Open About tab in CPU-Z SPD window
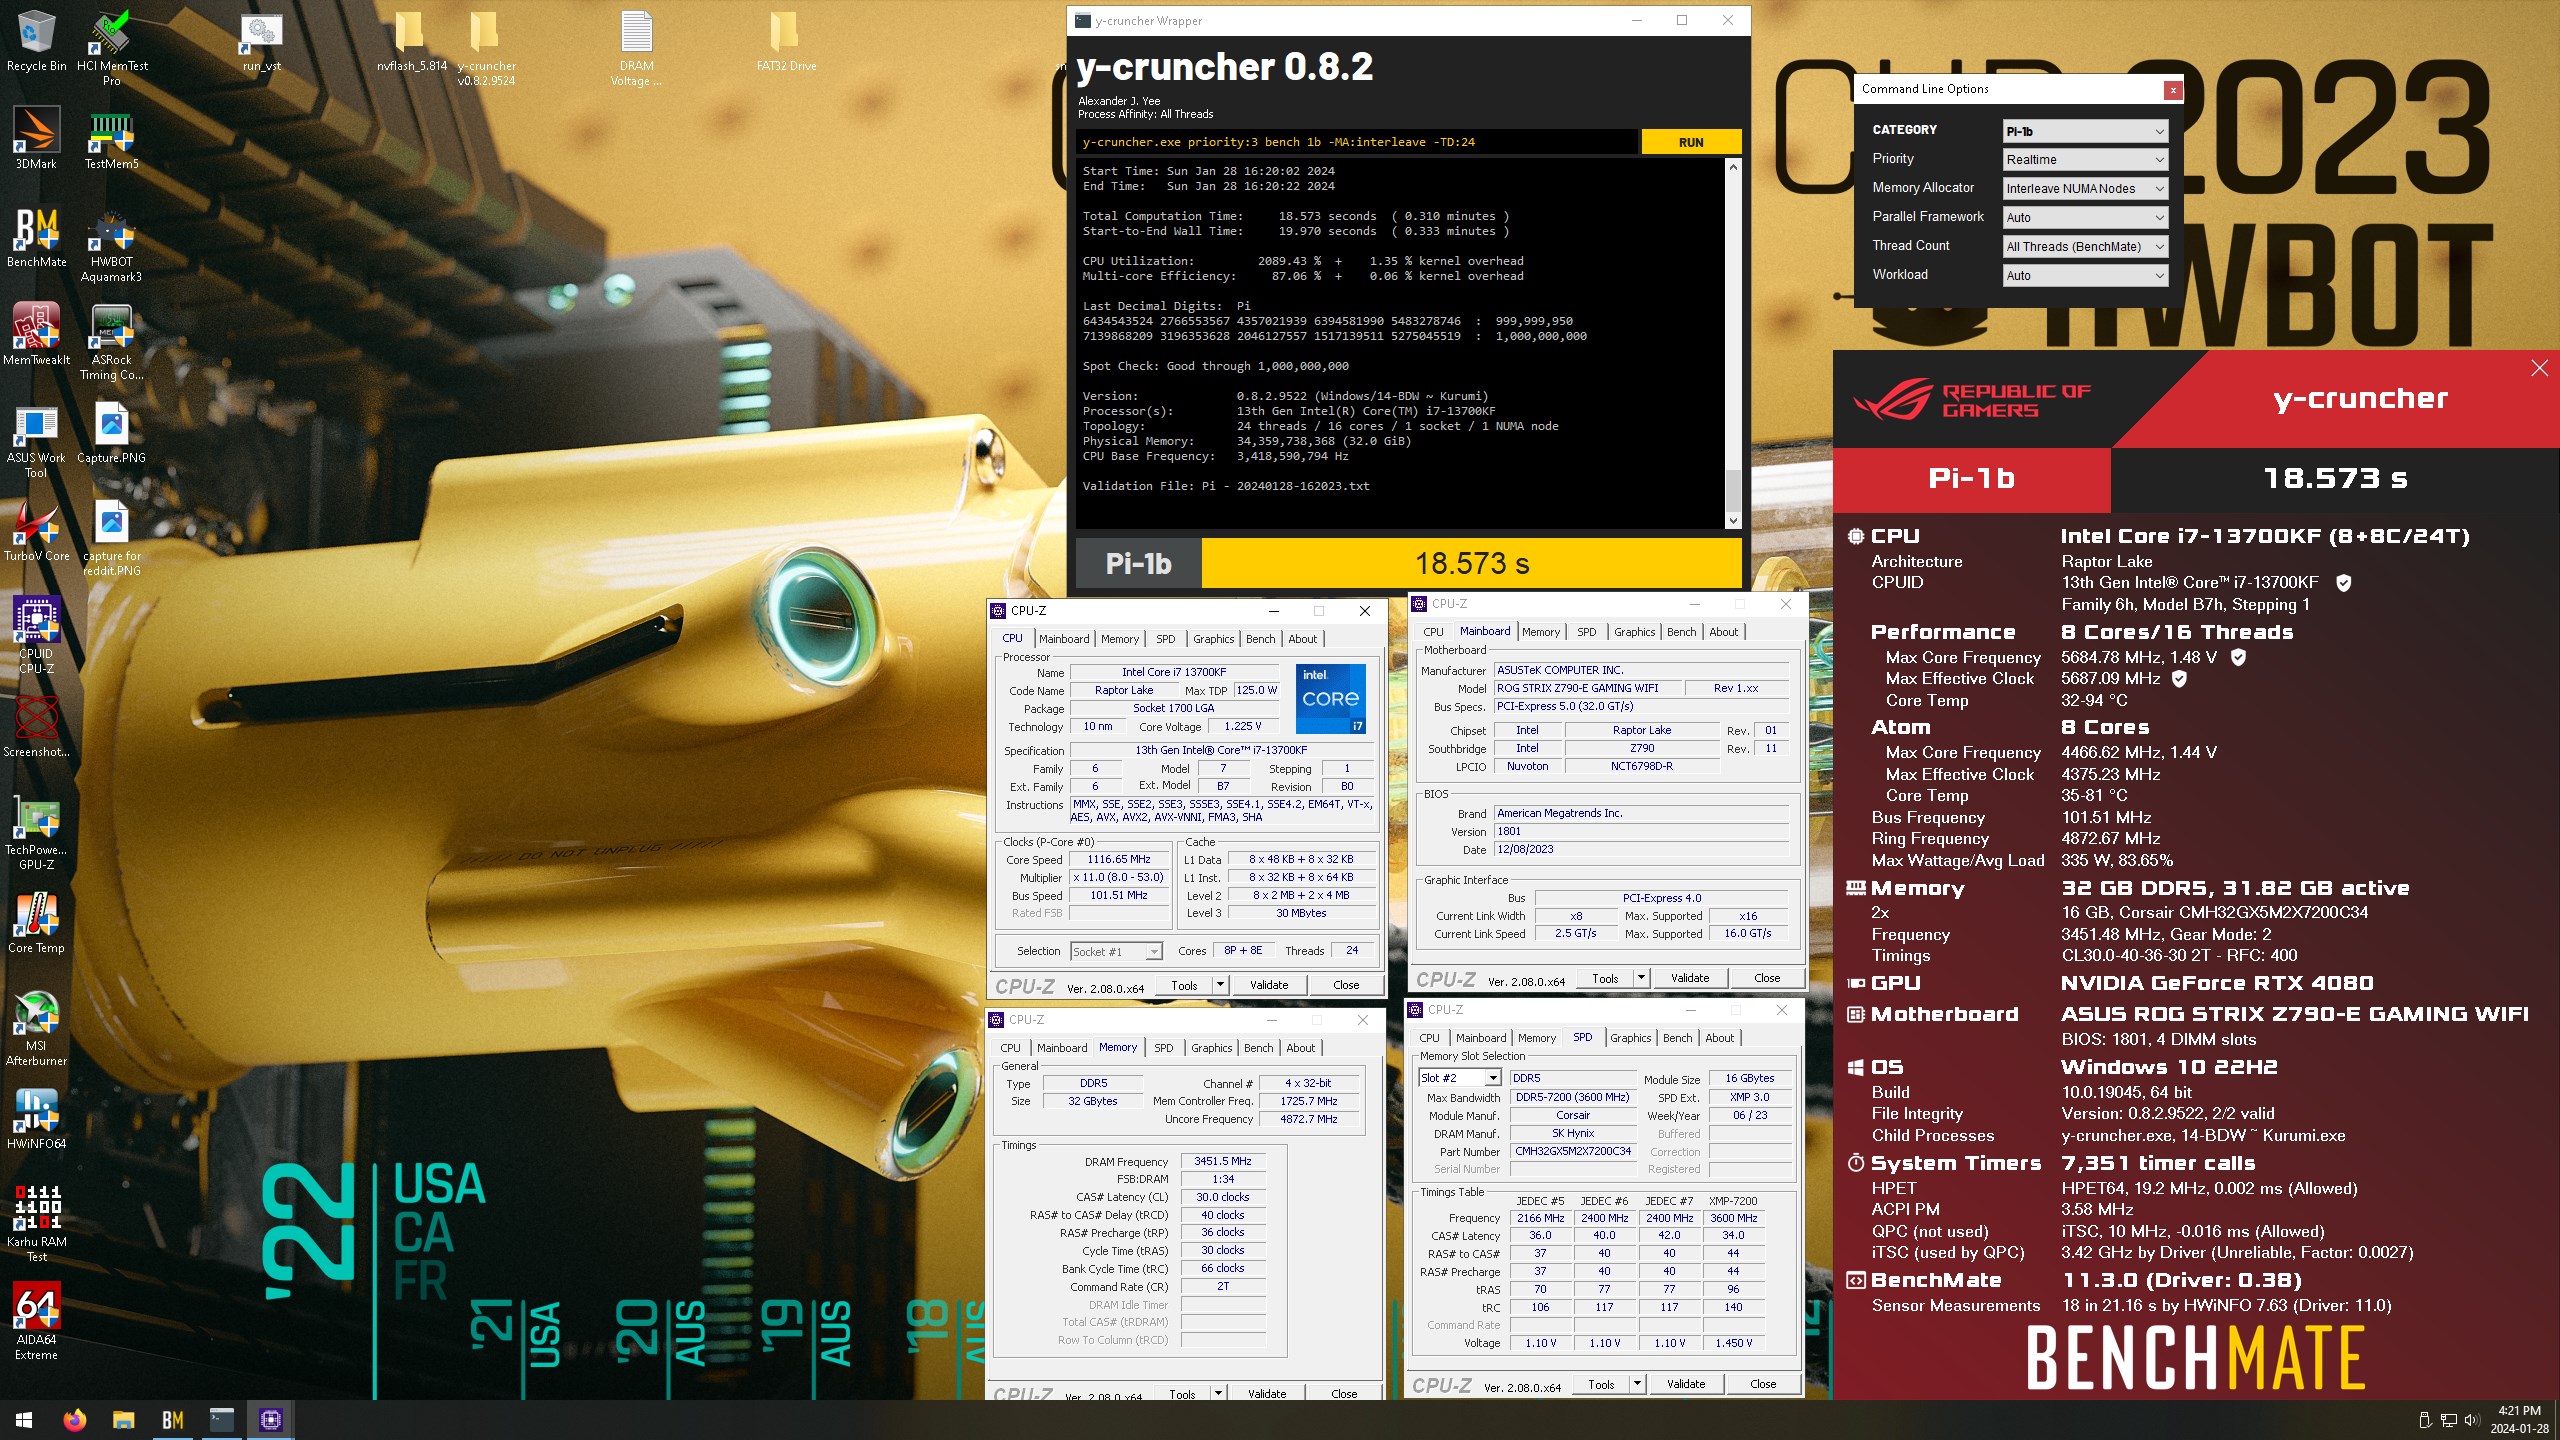Image resolution: width=2560 pixels, height=1440 pixels. [x=1719, y=1038]
